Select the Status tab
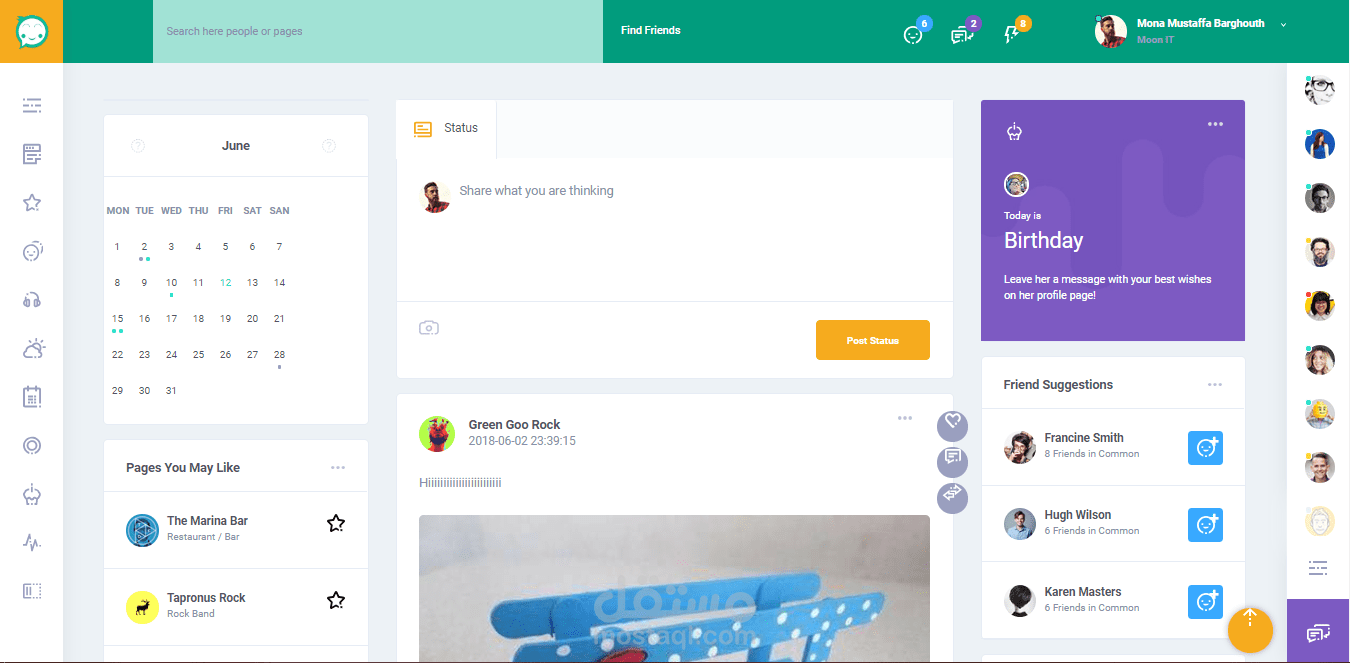The height and width of the screenshot is (663, 1350). click(446, 129)
